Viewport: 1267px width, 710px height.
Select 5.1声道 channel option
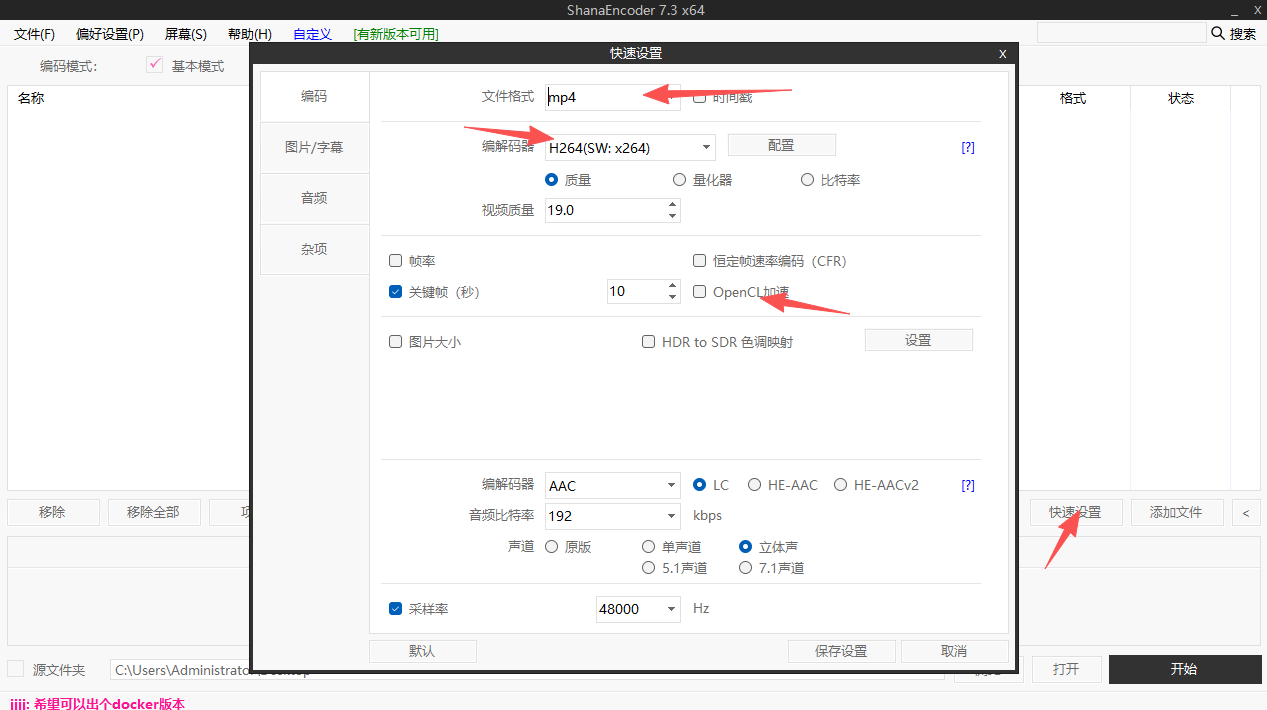click(649, 567)
